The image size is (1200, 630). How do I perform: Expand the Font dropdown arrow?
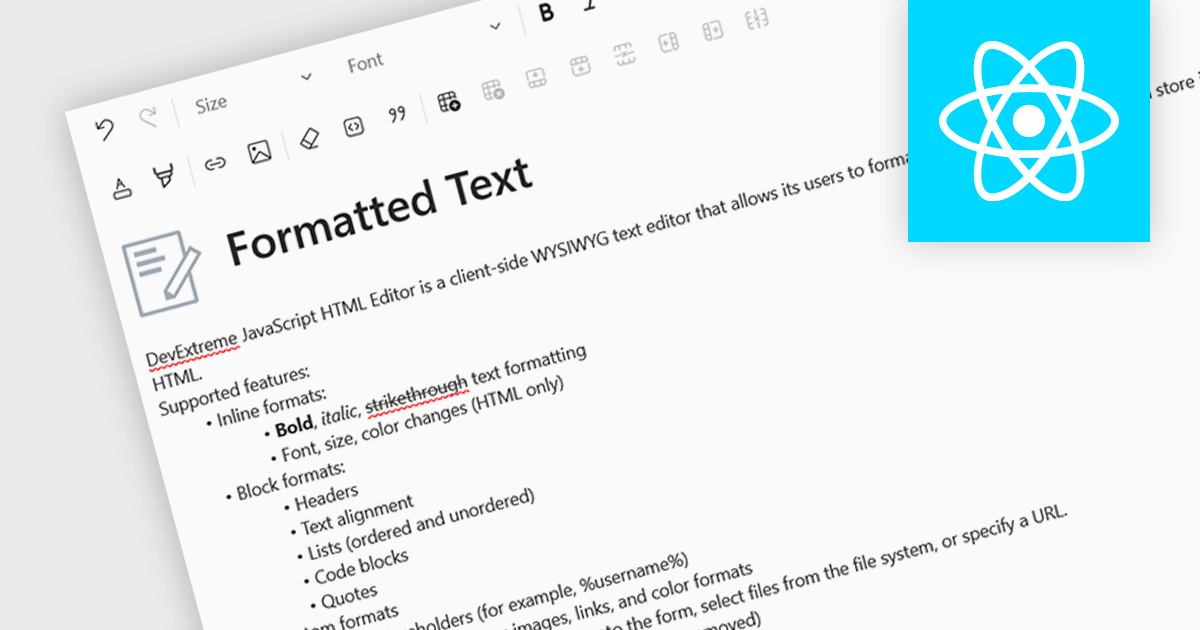point(494,26)
